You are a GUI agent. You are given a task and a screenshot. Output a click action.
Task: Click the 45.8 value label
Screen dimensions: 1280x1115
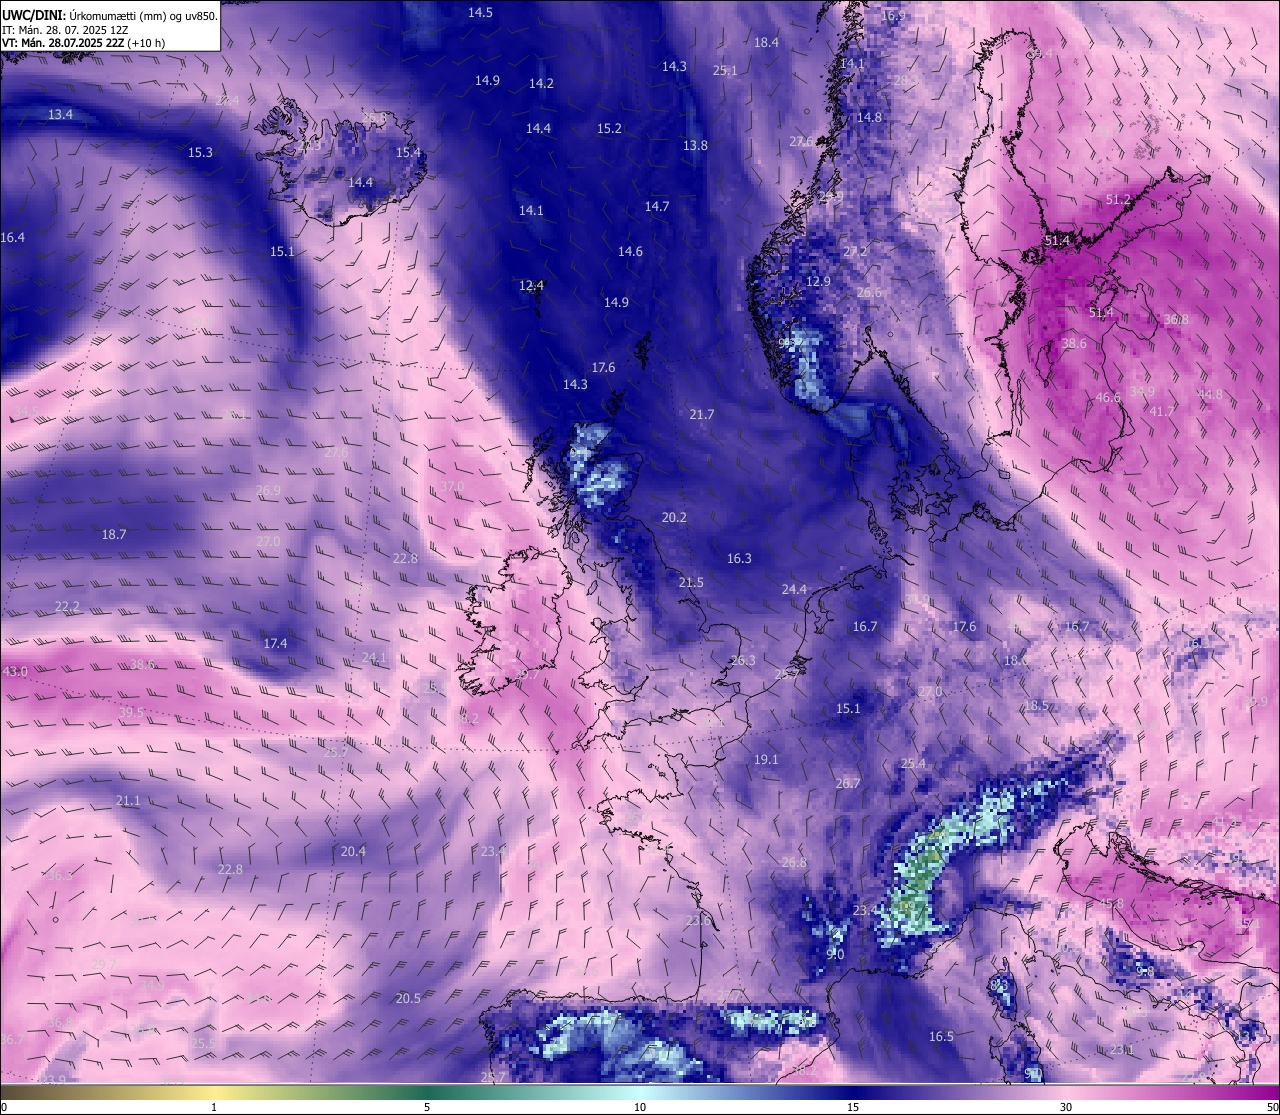pyautogui.click(x=1111, y=904)
